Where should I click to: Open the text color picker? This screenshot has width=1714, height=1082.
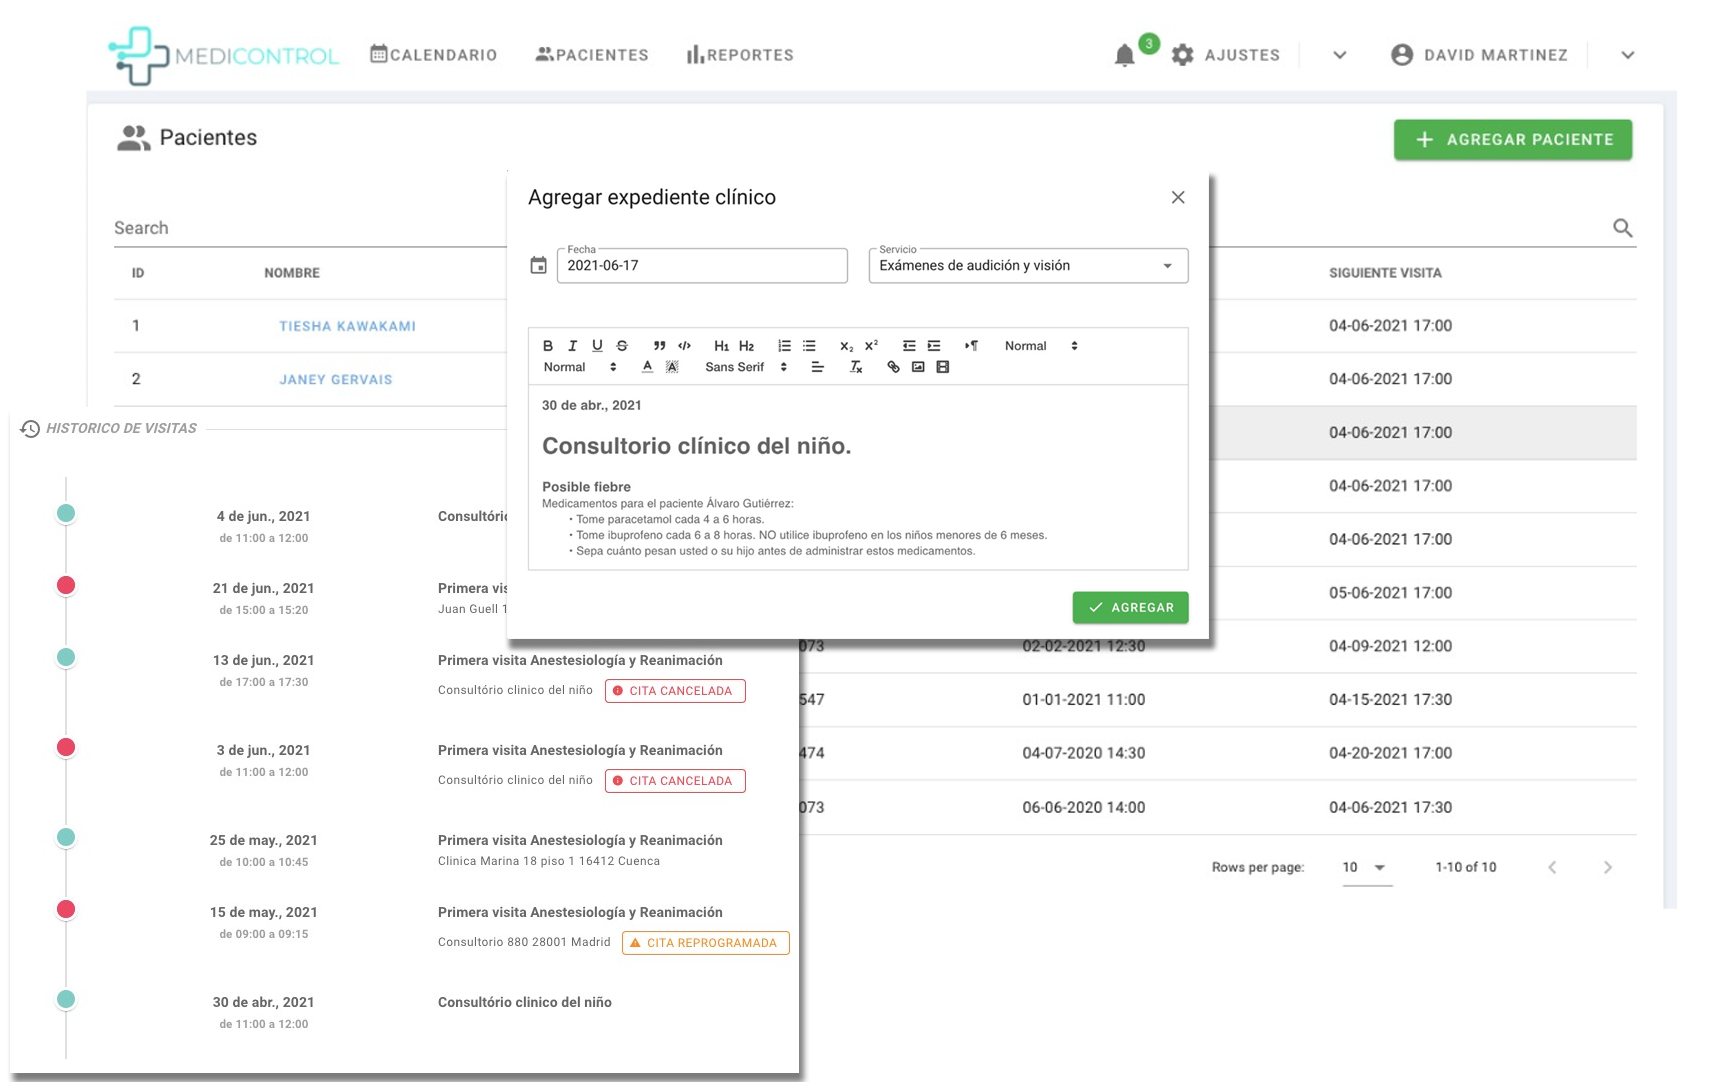tap(647, 367)
